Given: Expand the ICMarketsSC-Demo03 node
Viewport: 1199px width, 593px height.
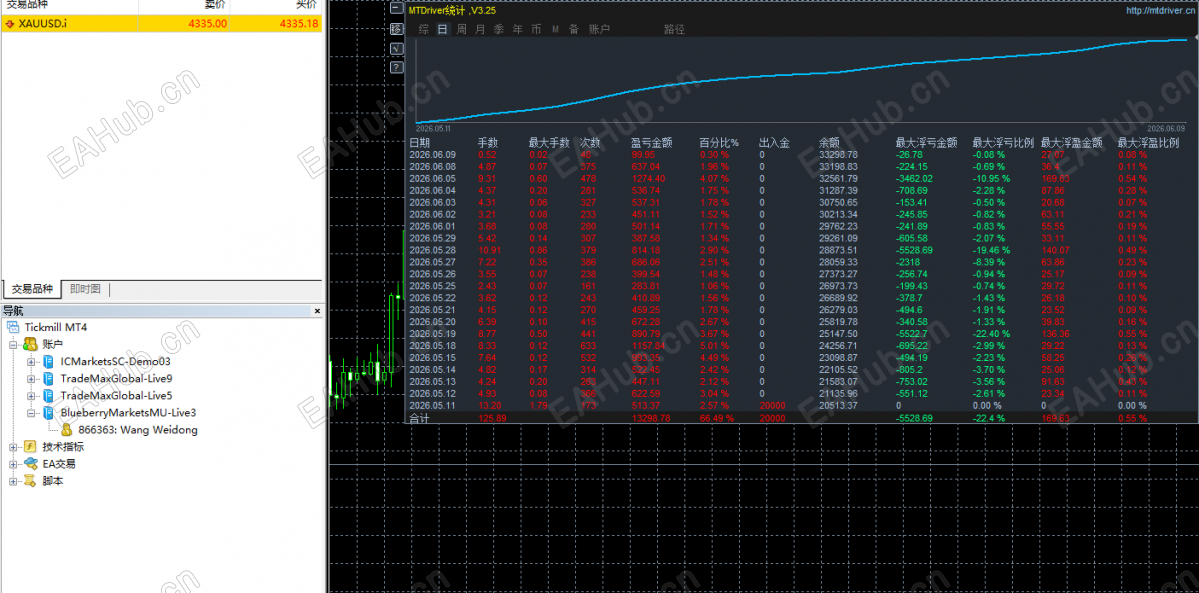Looking at the screenshot, I should click(31, 362).
